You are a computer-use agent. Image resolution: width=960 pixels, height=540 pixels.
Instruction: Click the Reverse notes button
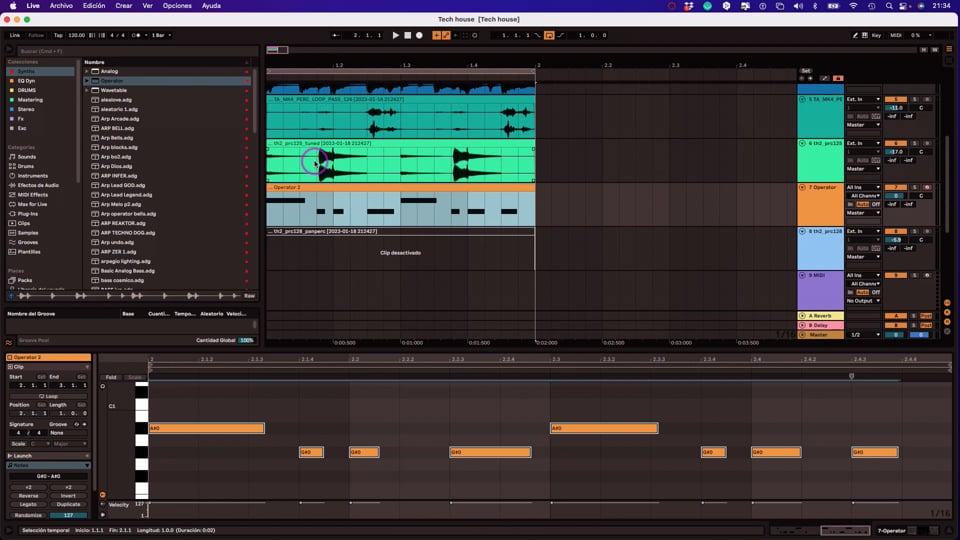click(28, 496)
